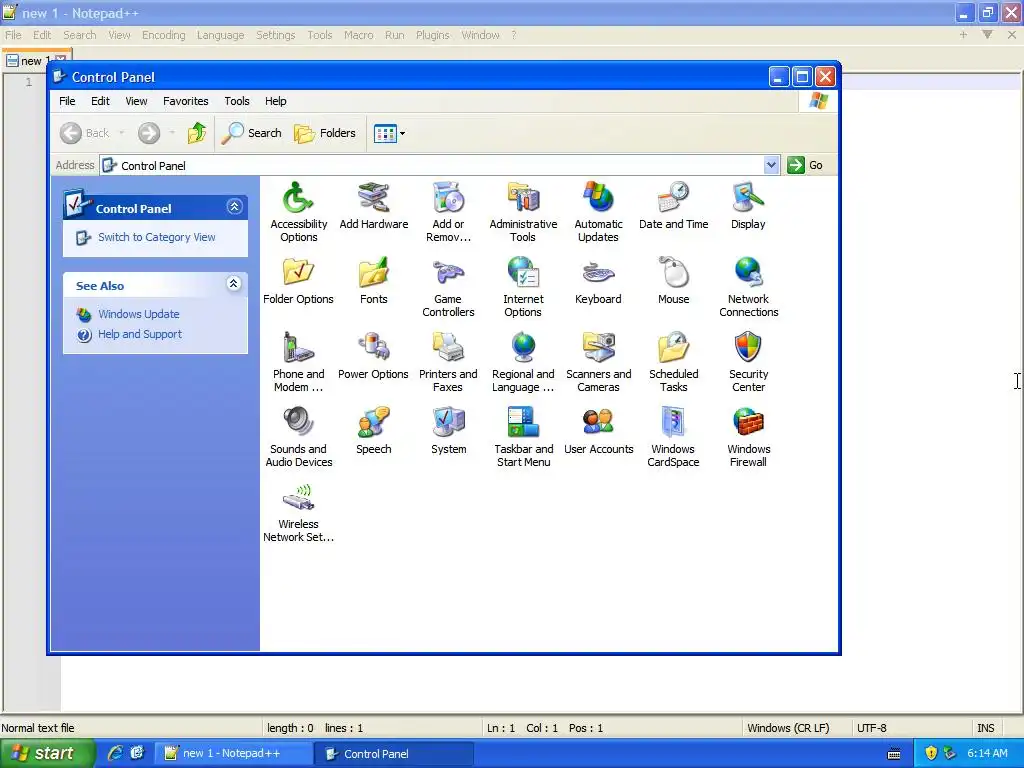Open Control Panel Edit menu
1024x768 pixels.
click(100, 101)
